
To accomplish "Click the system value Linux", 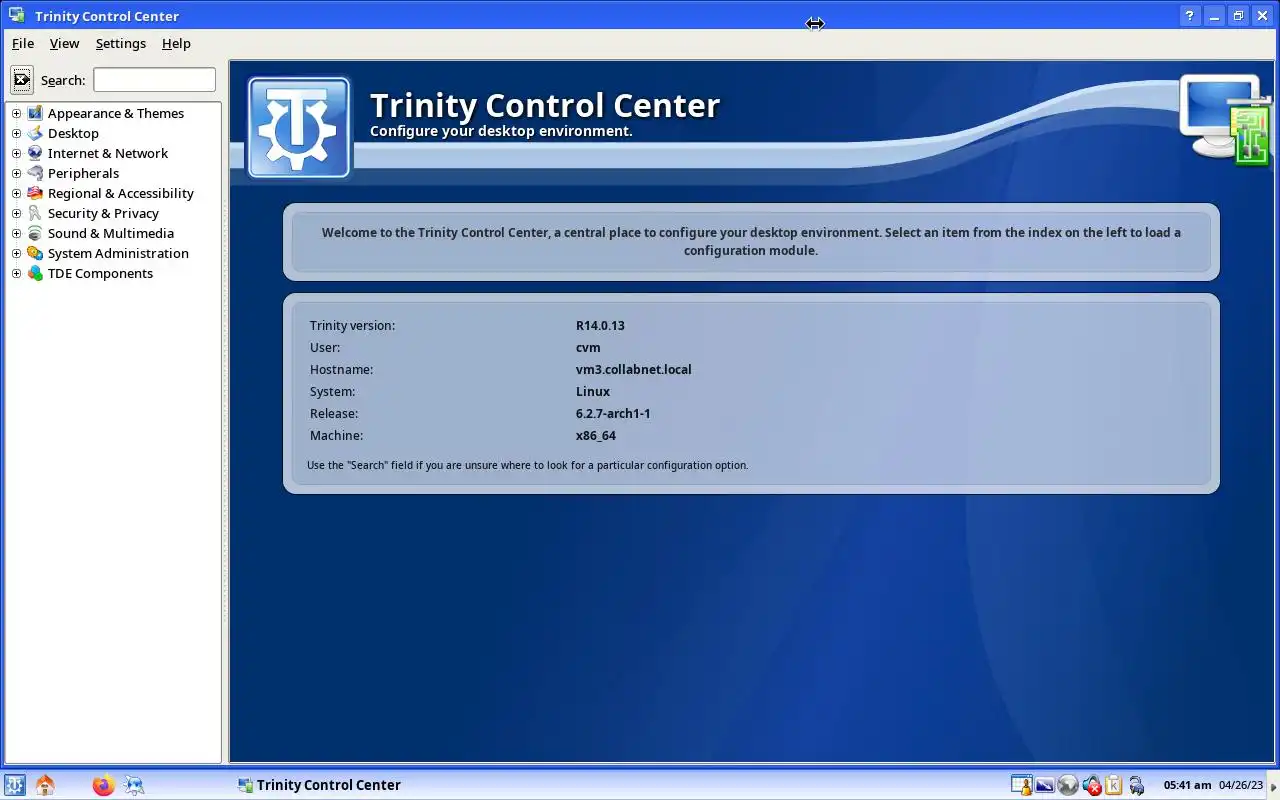I will pos(593,391).
